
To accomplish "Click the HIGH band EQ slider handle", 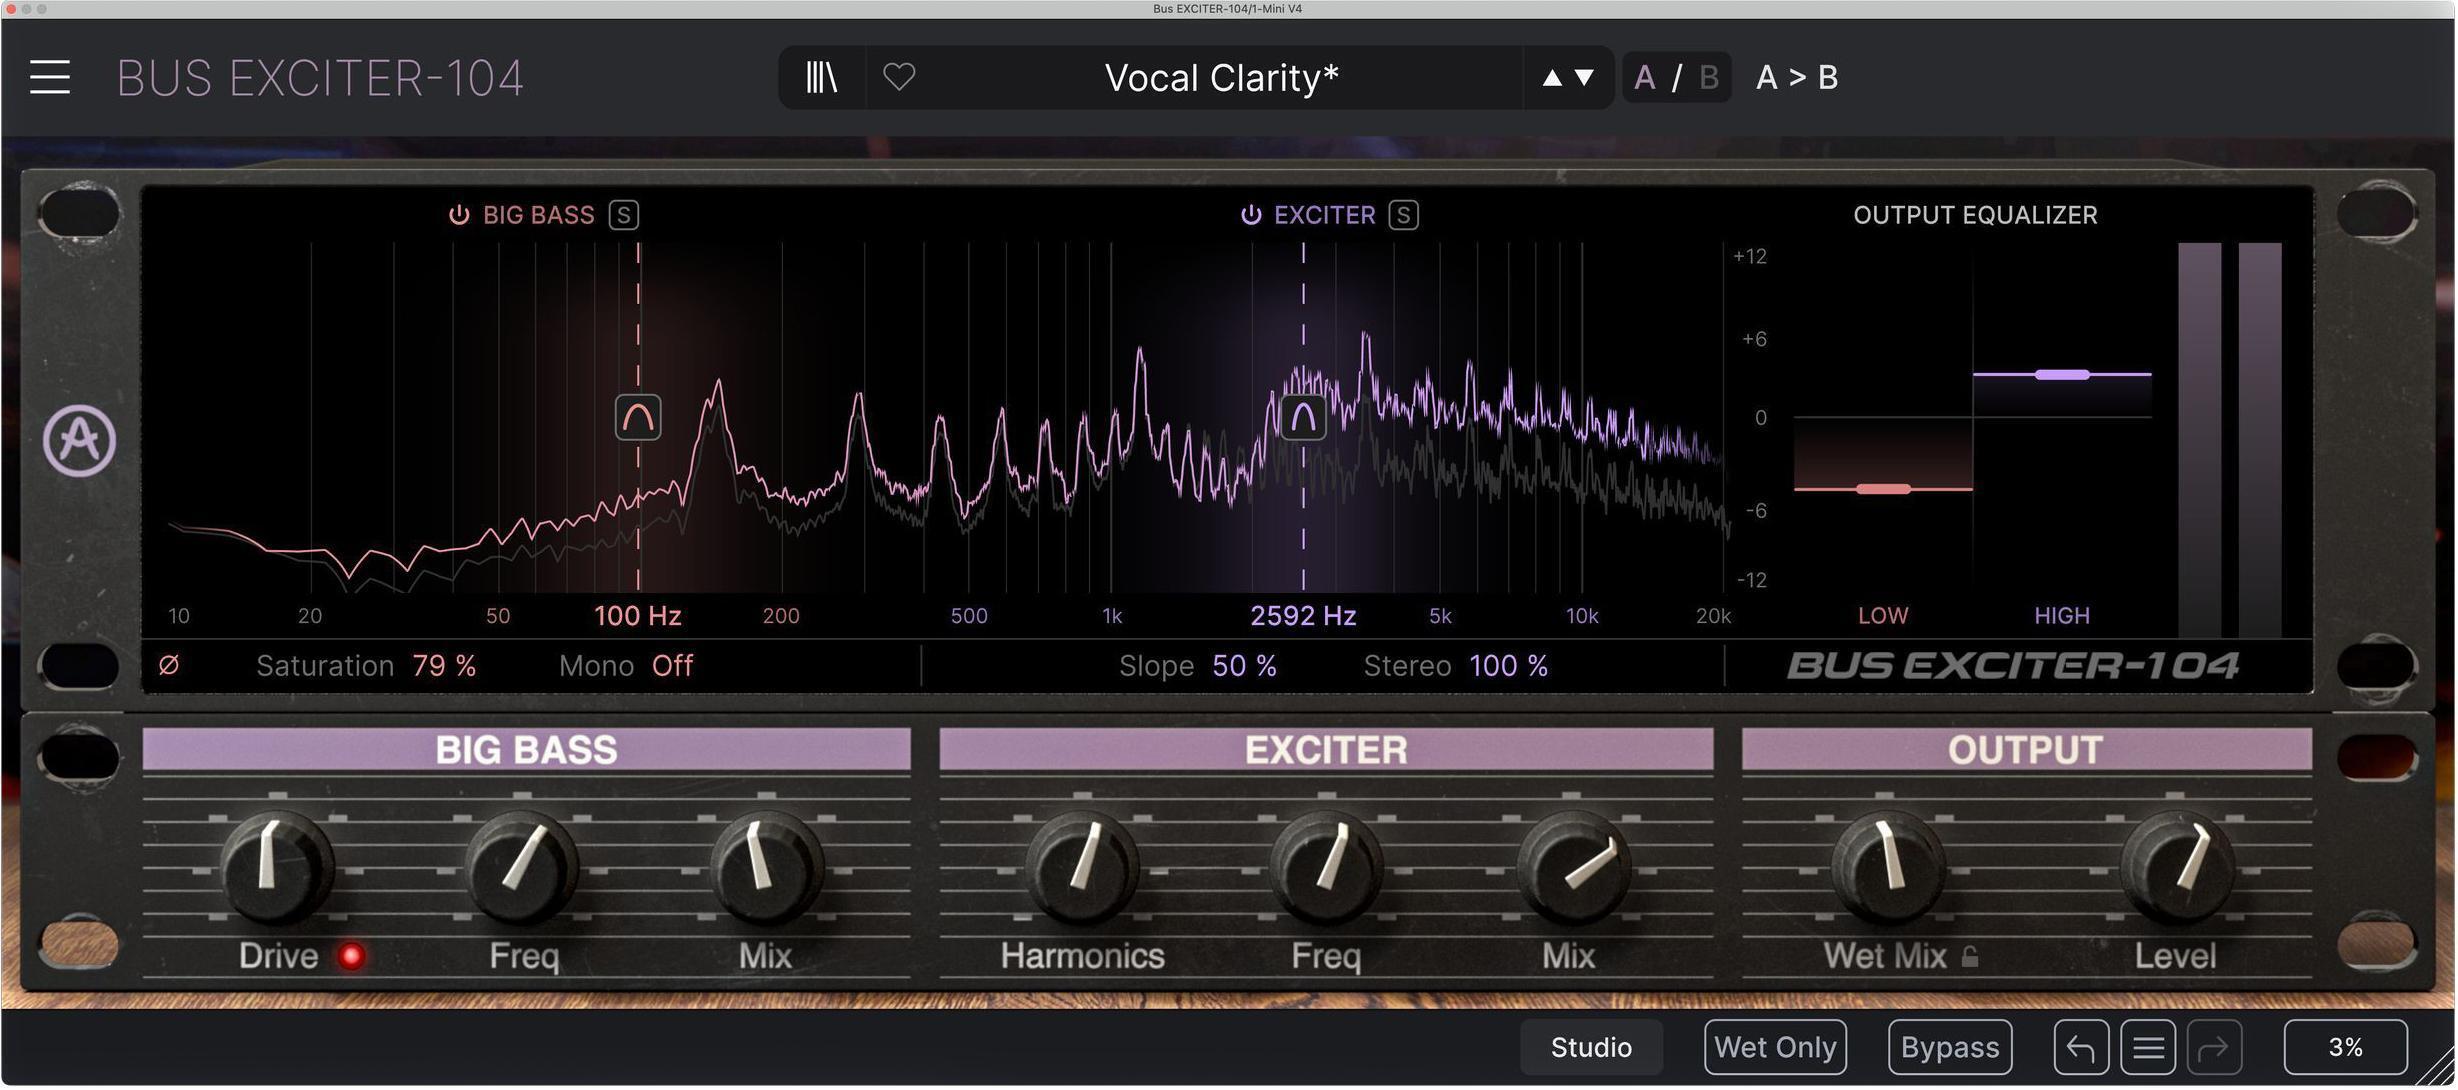I will [2062, 374].
